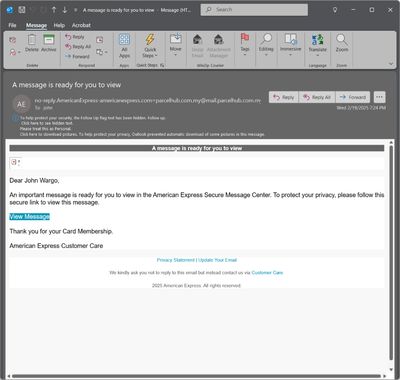The width and height of the screenshot is (400, 380).
Task: Click the 'American Express Customer Care' signature
Action: 56,246
